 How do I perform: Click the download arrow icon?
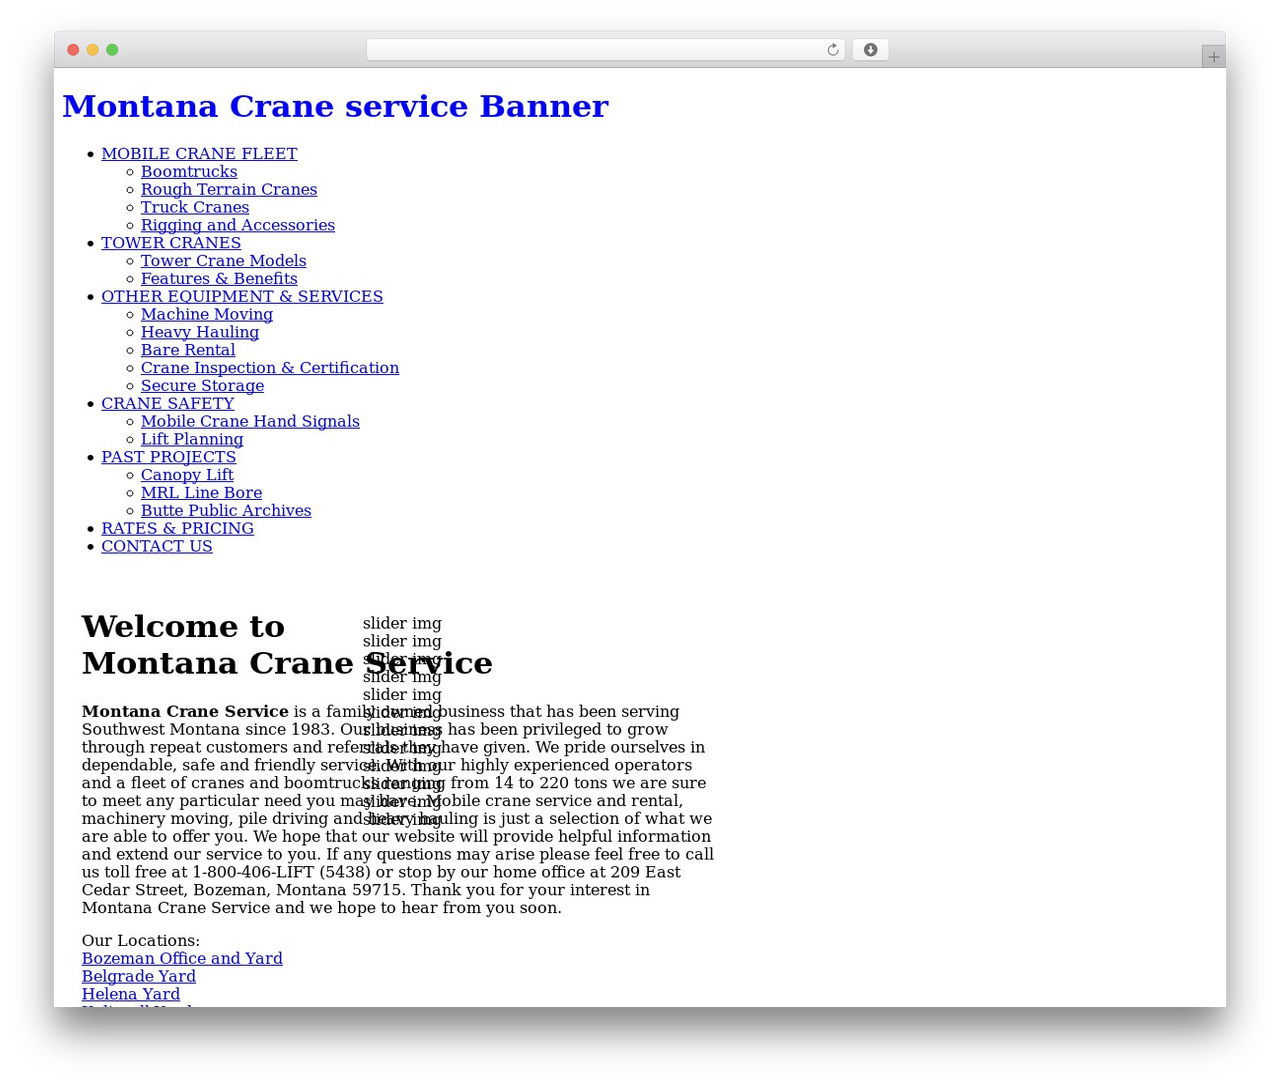click(x=870, y=50)
